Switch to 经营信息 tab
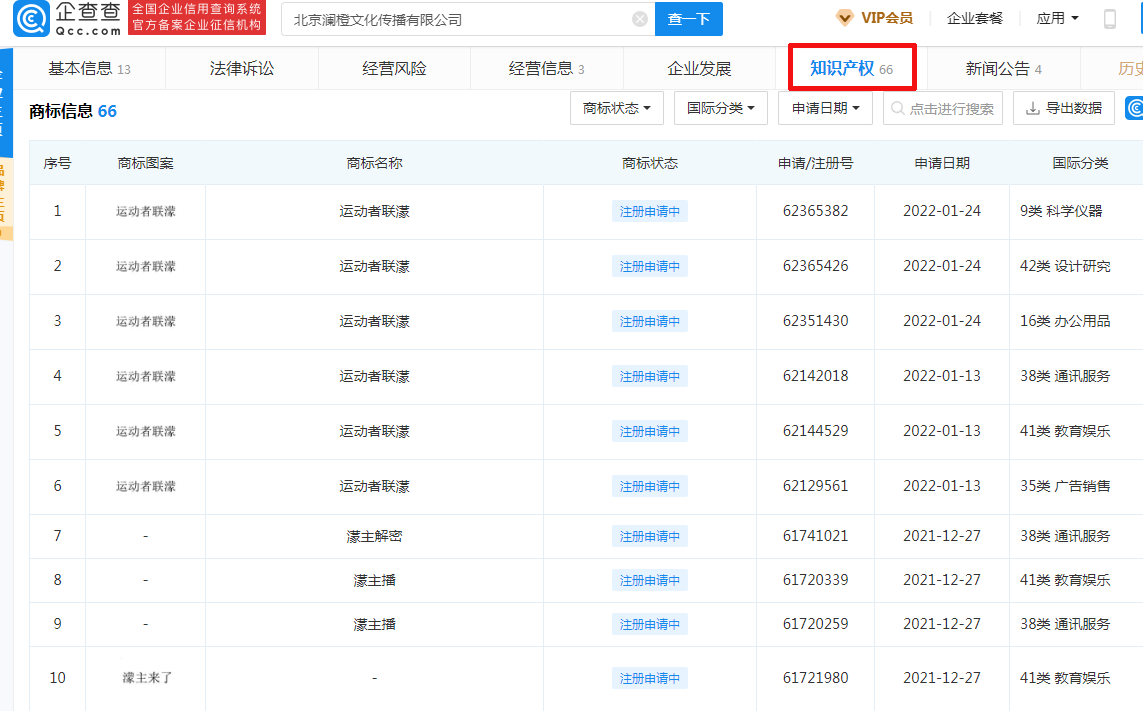Image resolution: width=1143 pixels, height=711 pixels. click(547, 69)
